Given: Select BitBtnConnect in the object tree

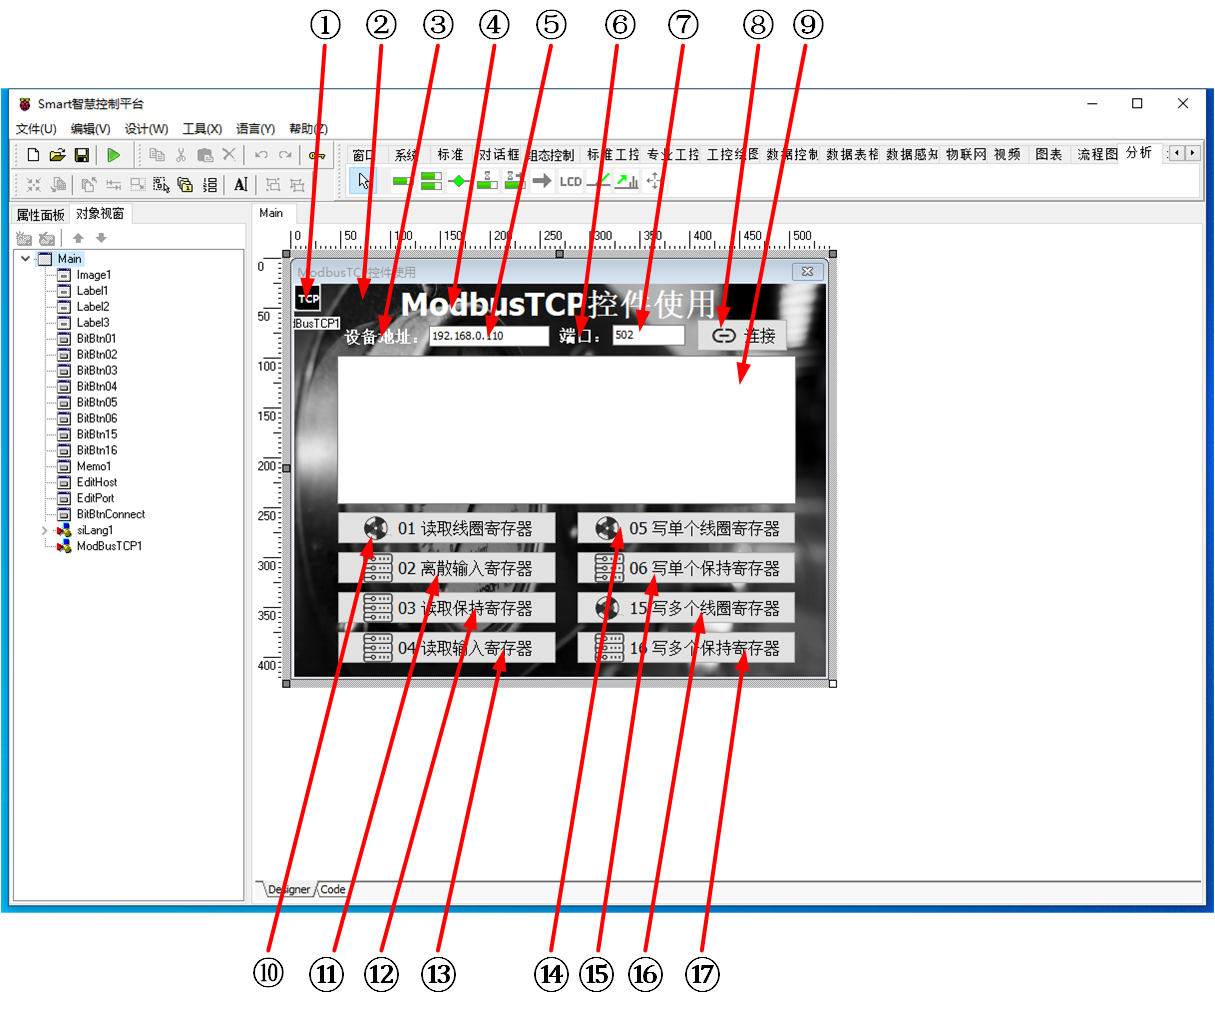Looking at the screenshot, I should [111, 515].
